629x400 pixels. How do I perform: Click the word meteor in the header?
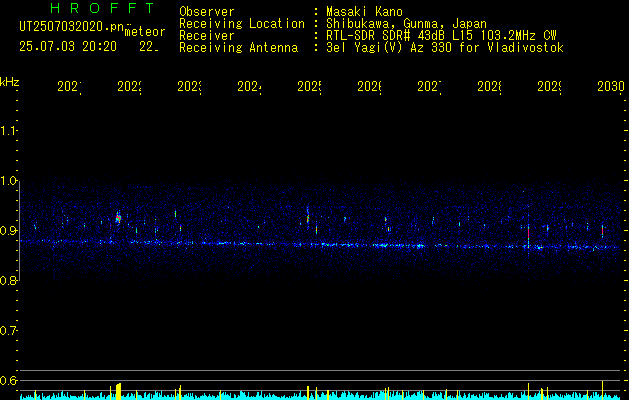[x=145, y=32]
